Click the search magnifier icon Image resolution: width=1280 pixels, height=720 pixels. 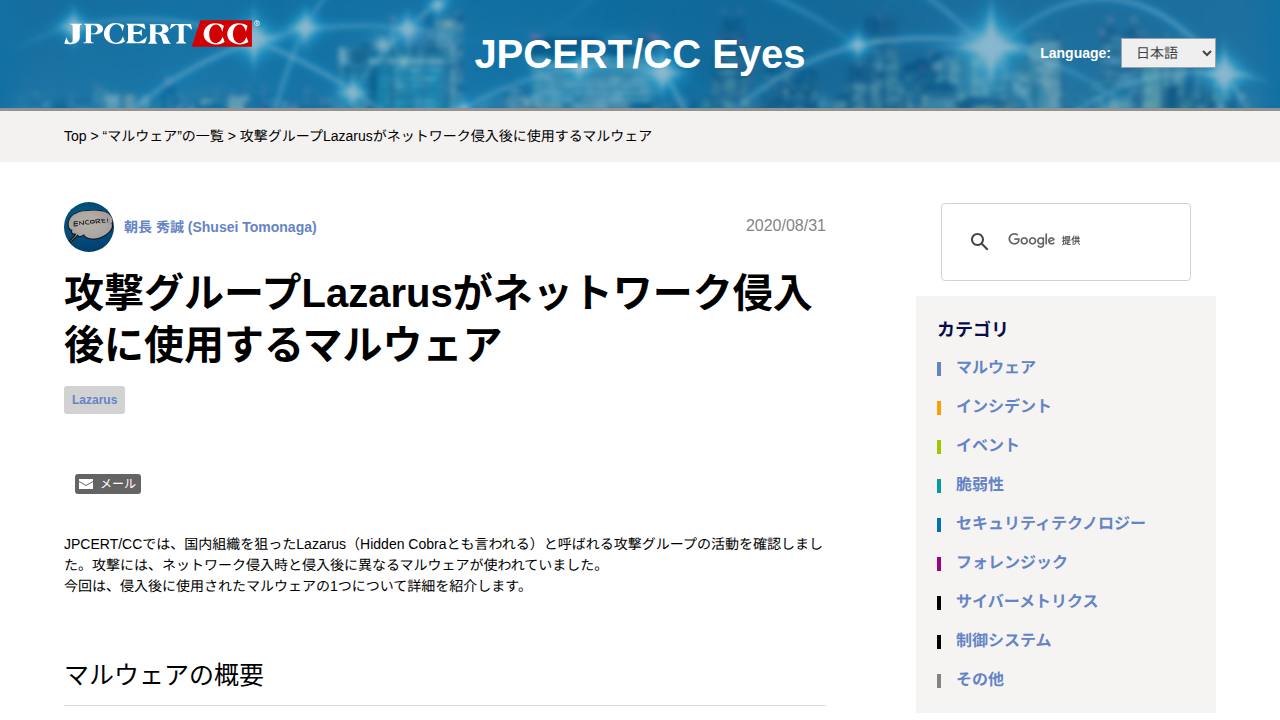click(980, 242)
